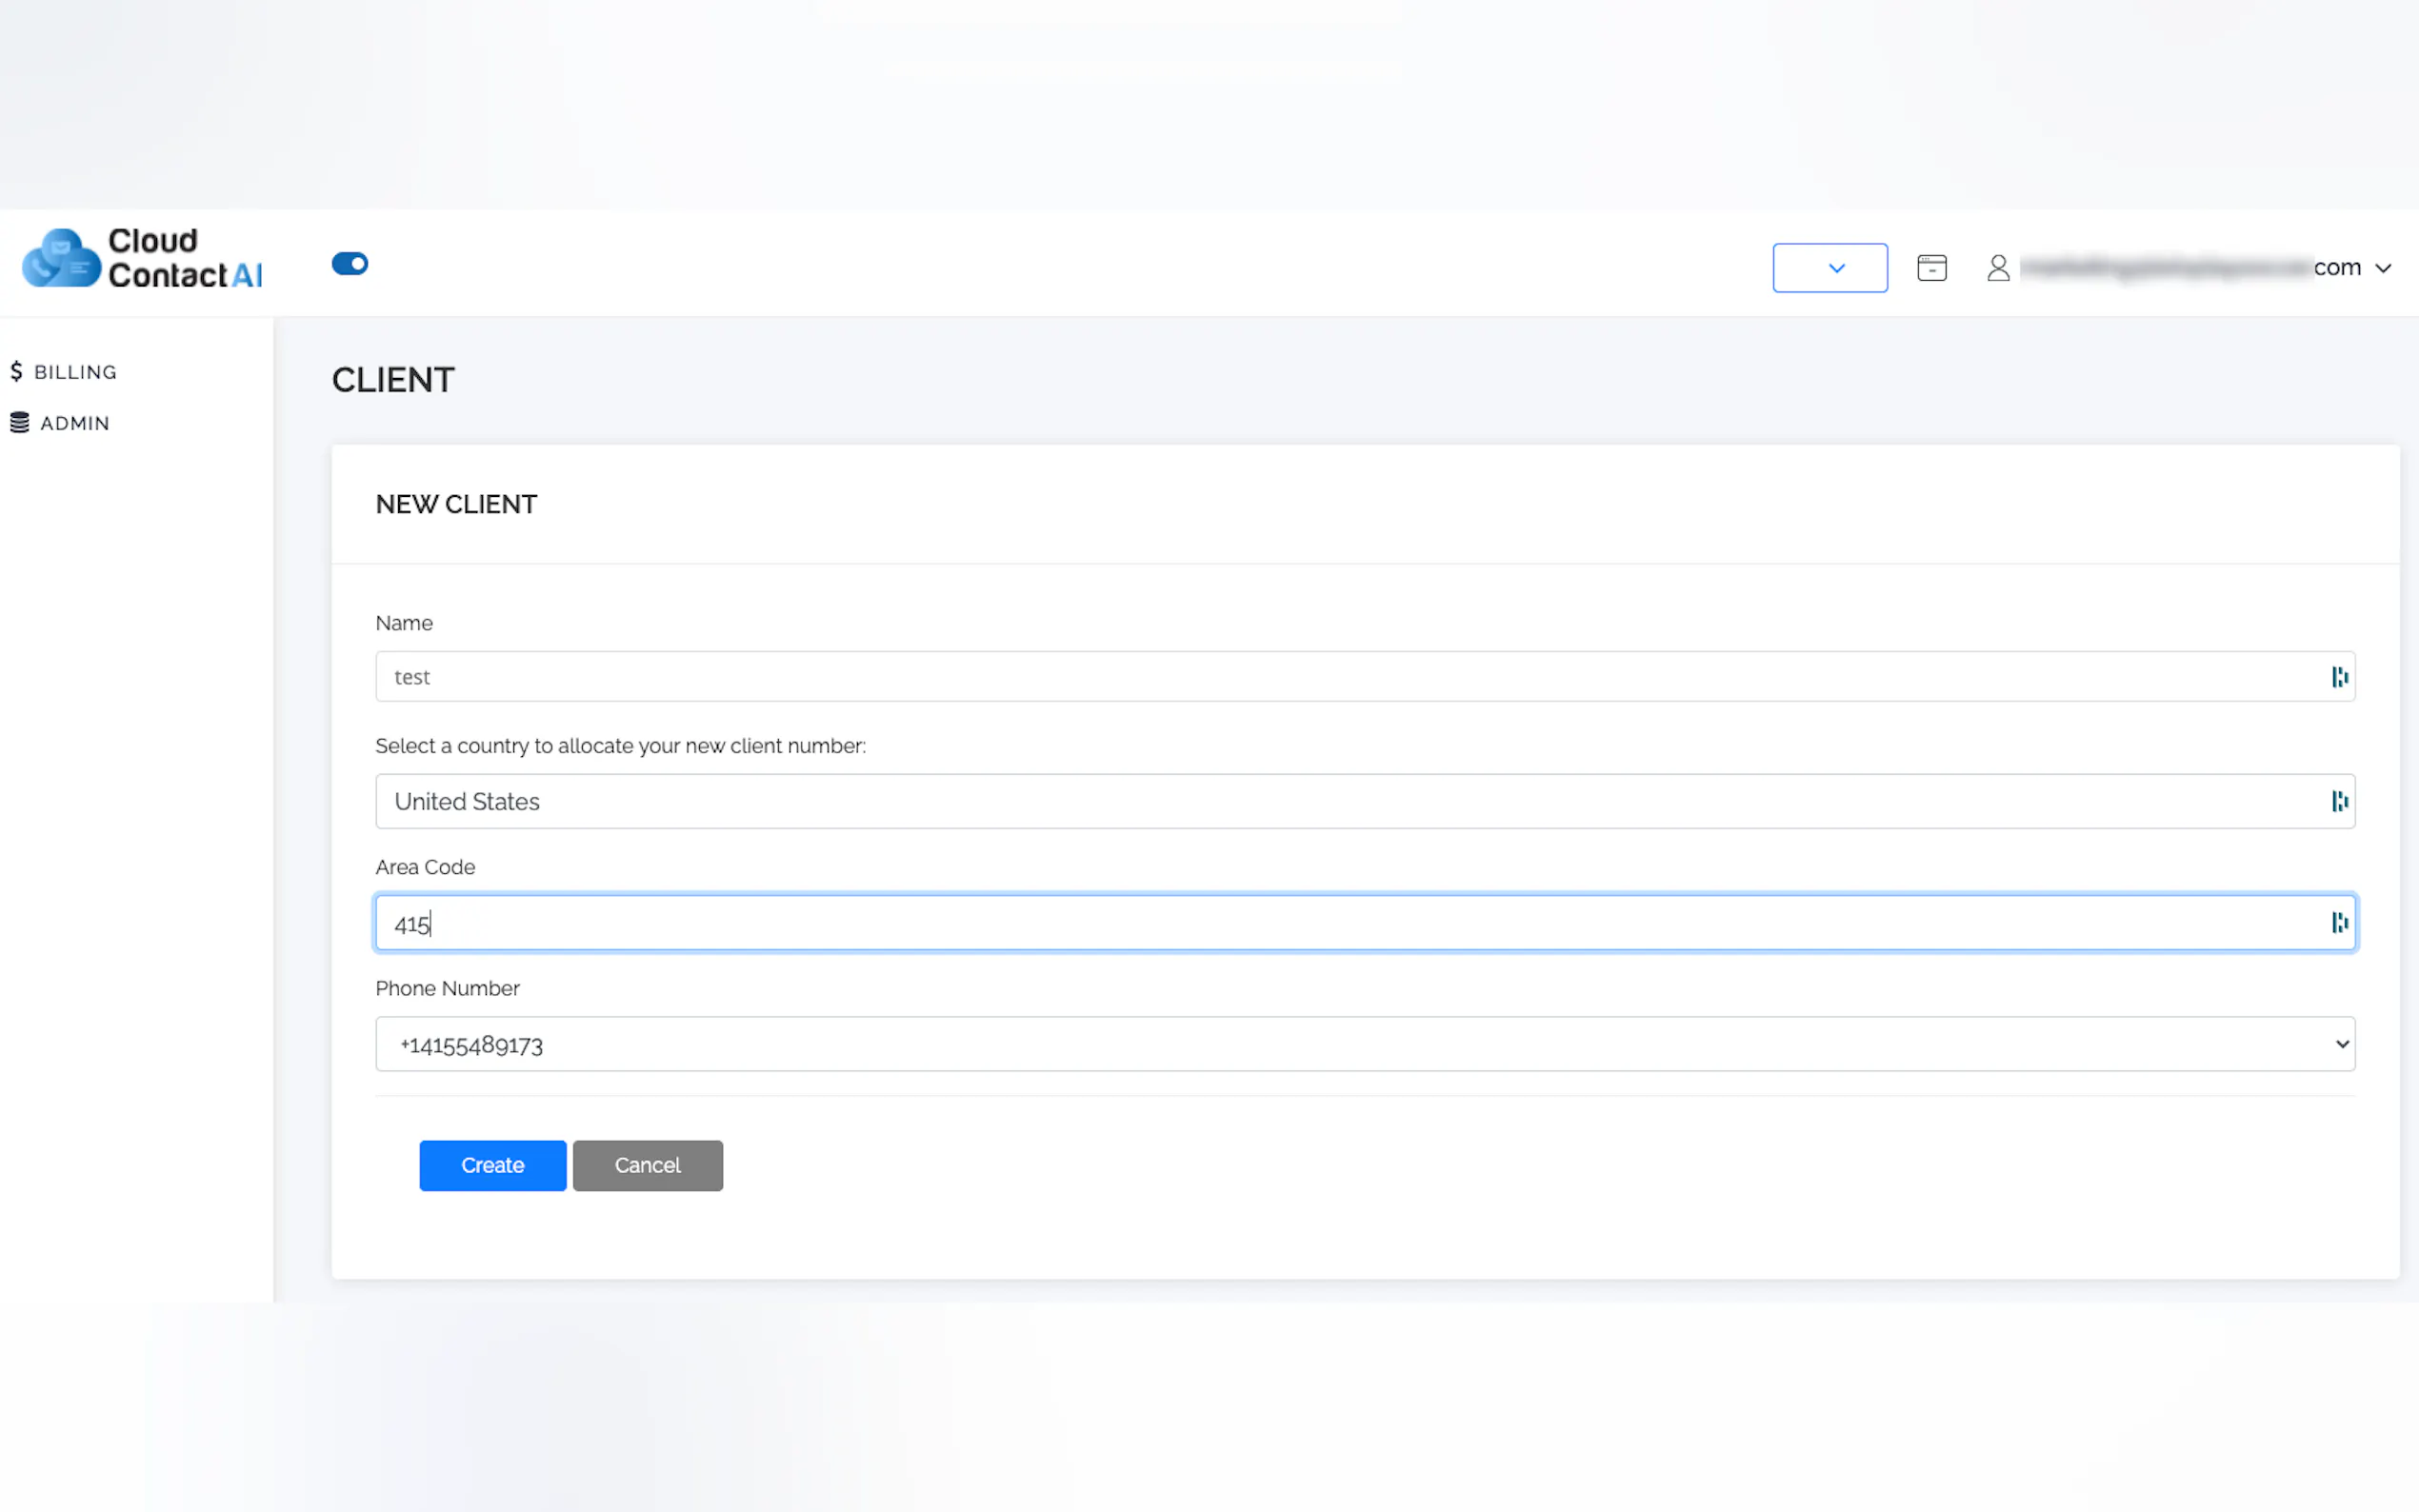Toggle the blue sidebar switch
The width and height of the screenshot is (2419, 1512).
click(350, 264)
